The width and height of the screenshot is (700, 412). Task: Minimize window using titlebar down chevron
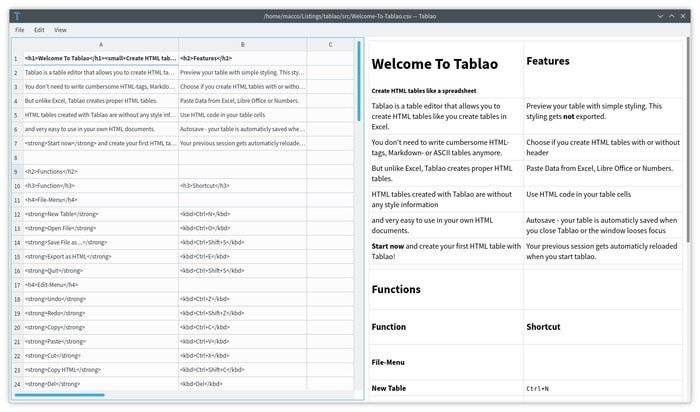coord(660,16)
